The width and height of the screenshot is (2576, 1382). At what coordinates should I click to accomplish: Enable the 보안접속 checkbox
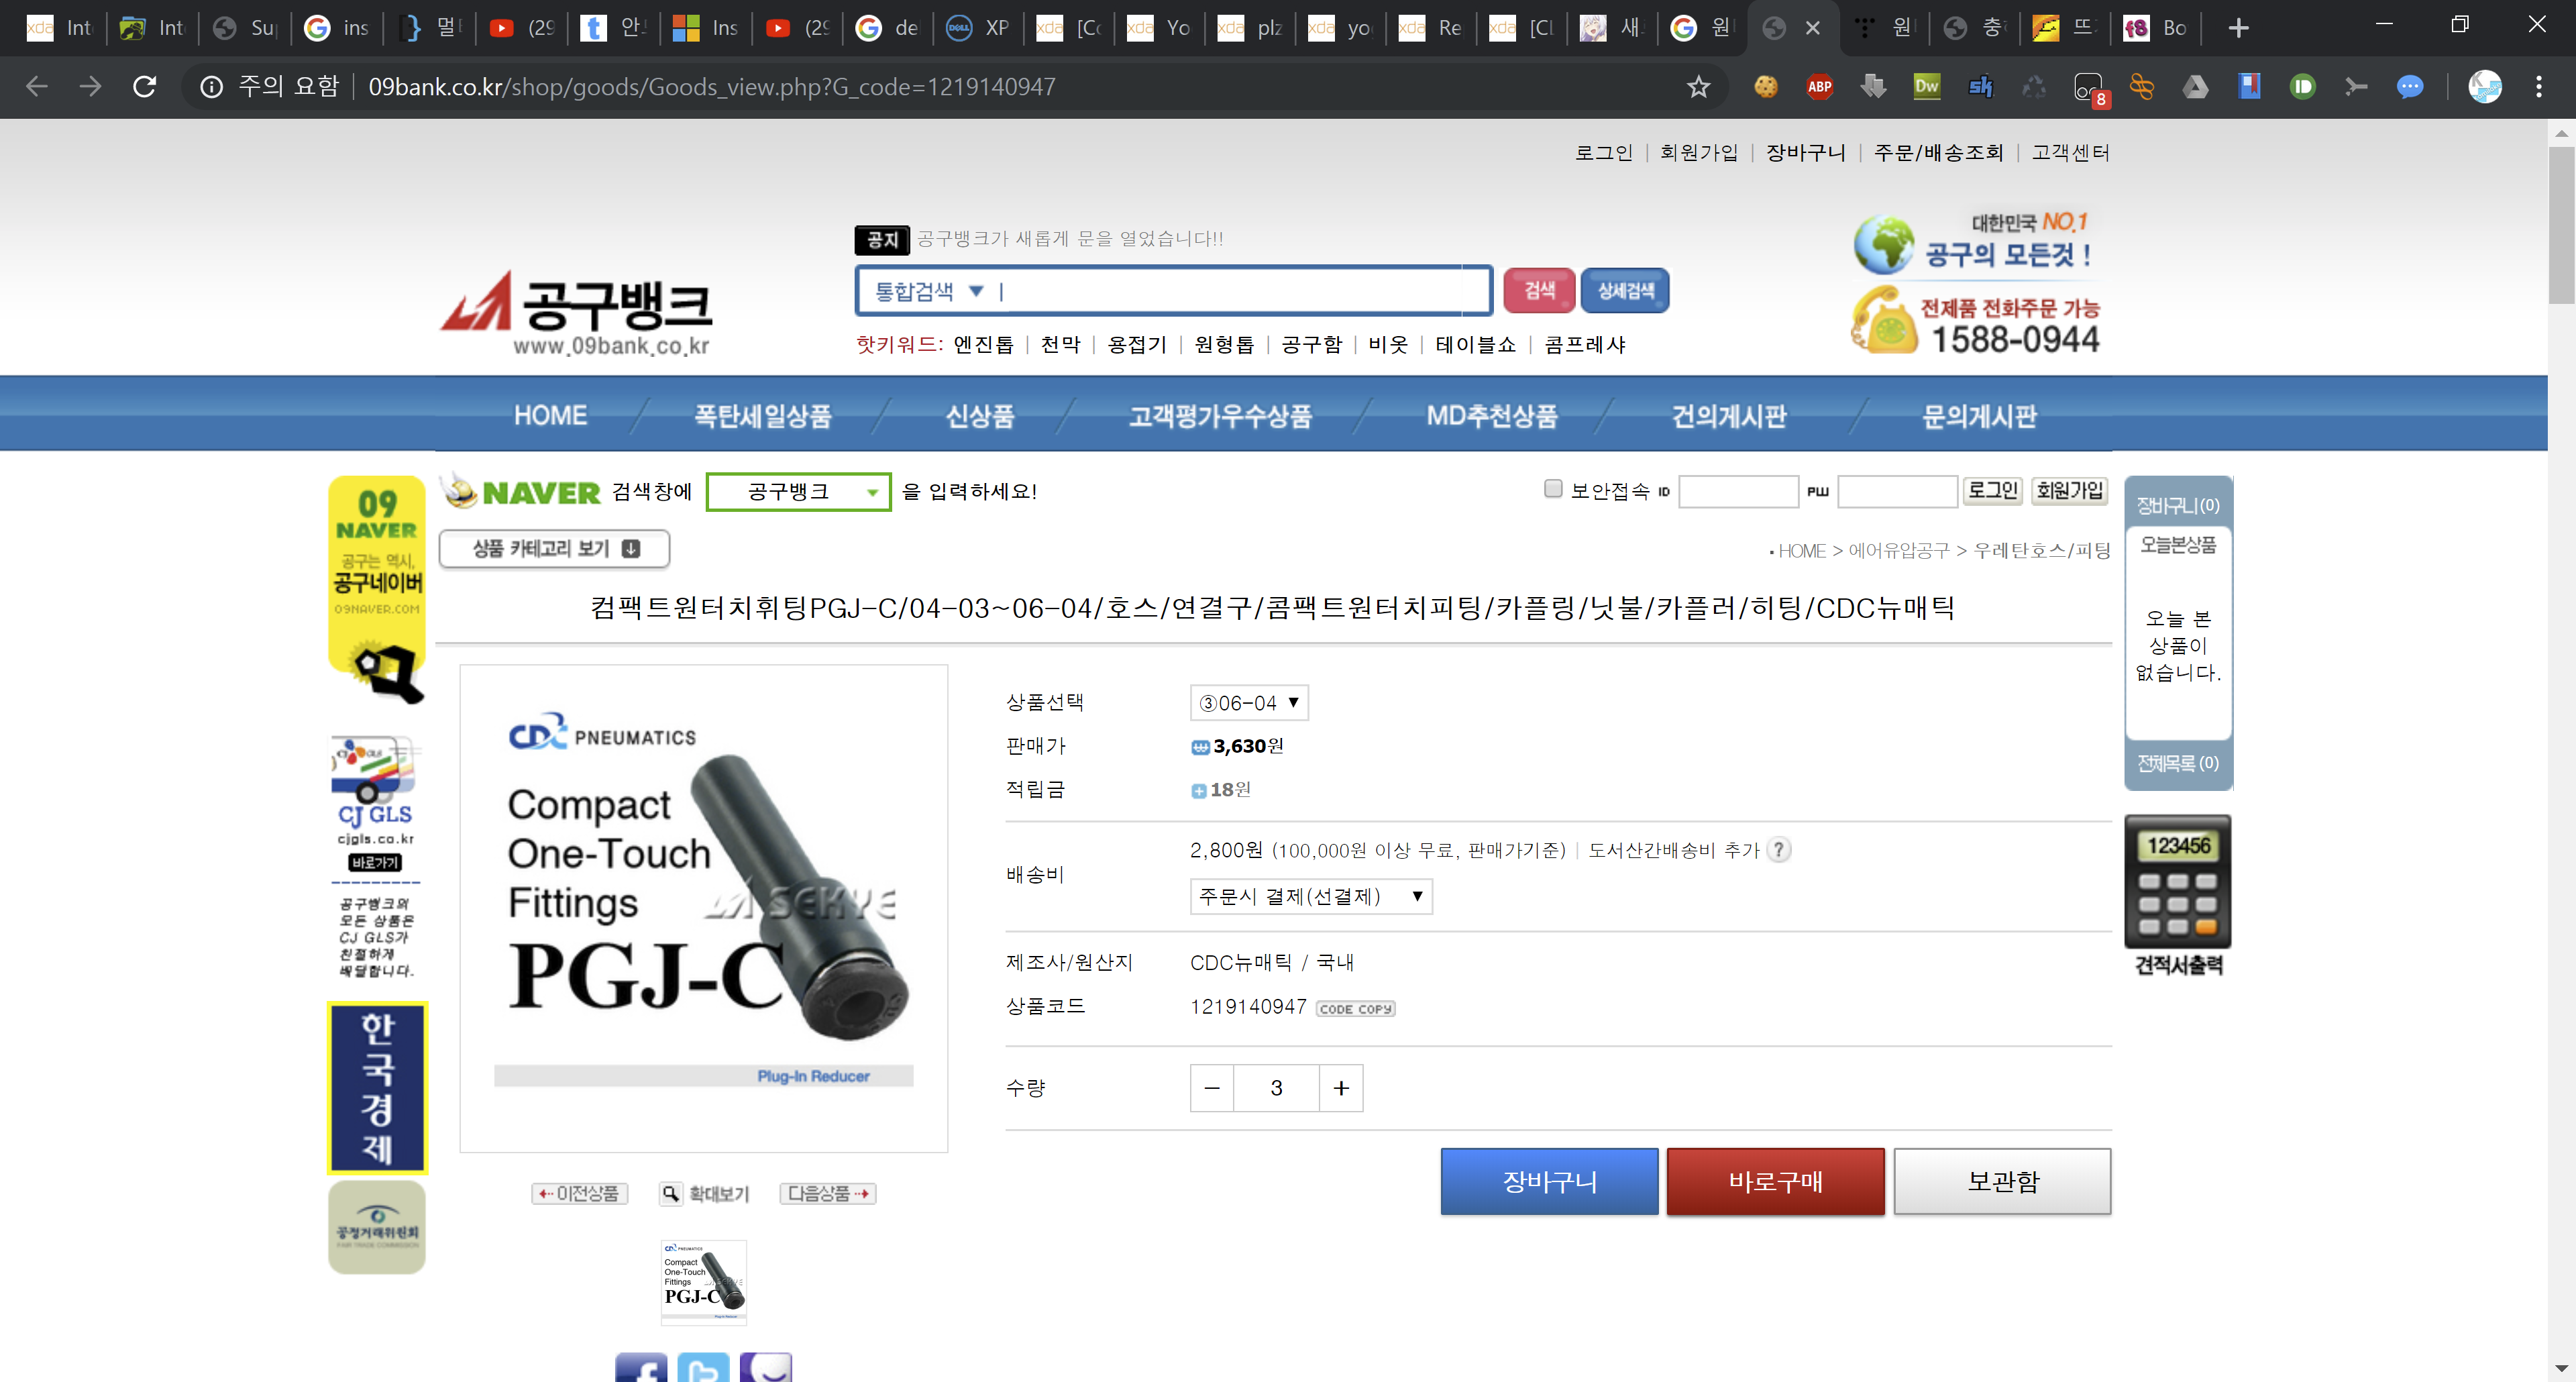coord(1553,489)
